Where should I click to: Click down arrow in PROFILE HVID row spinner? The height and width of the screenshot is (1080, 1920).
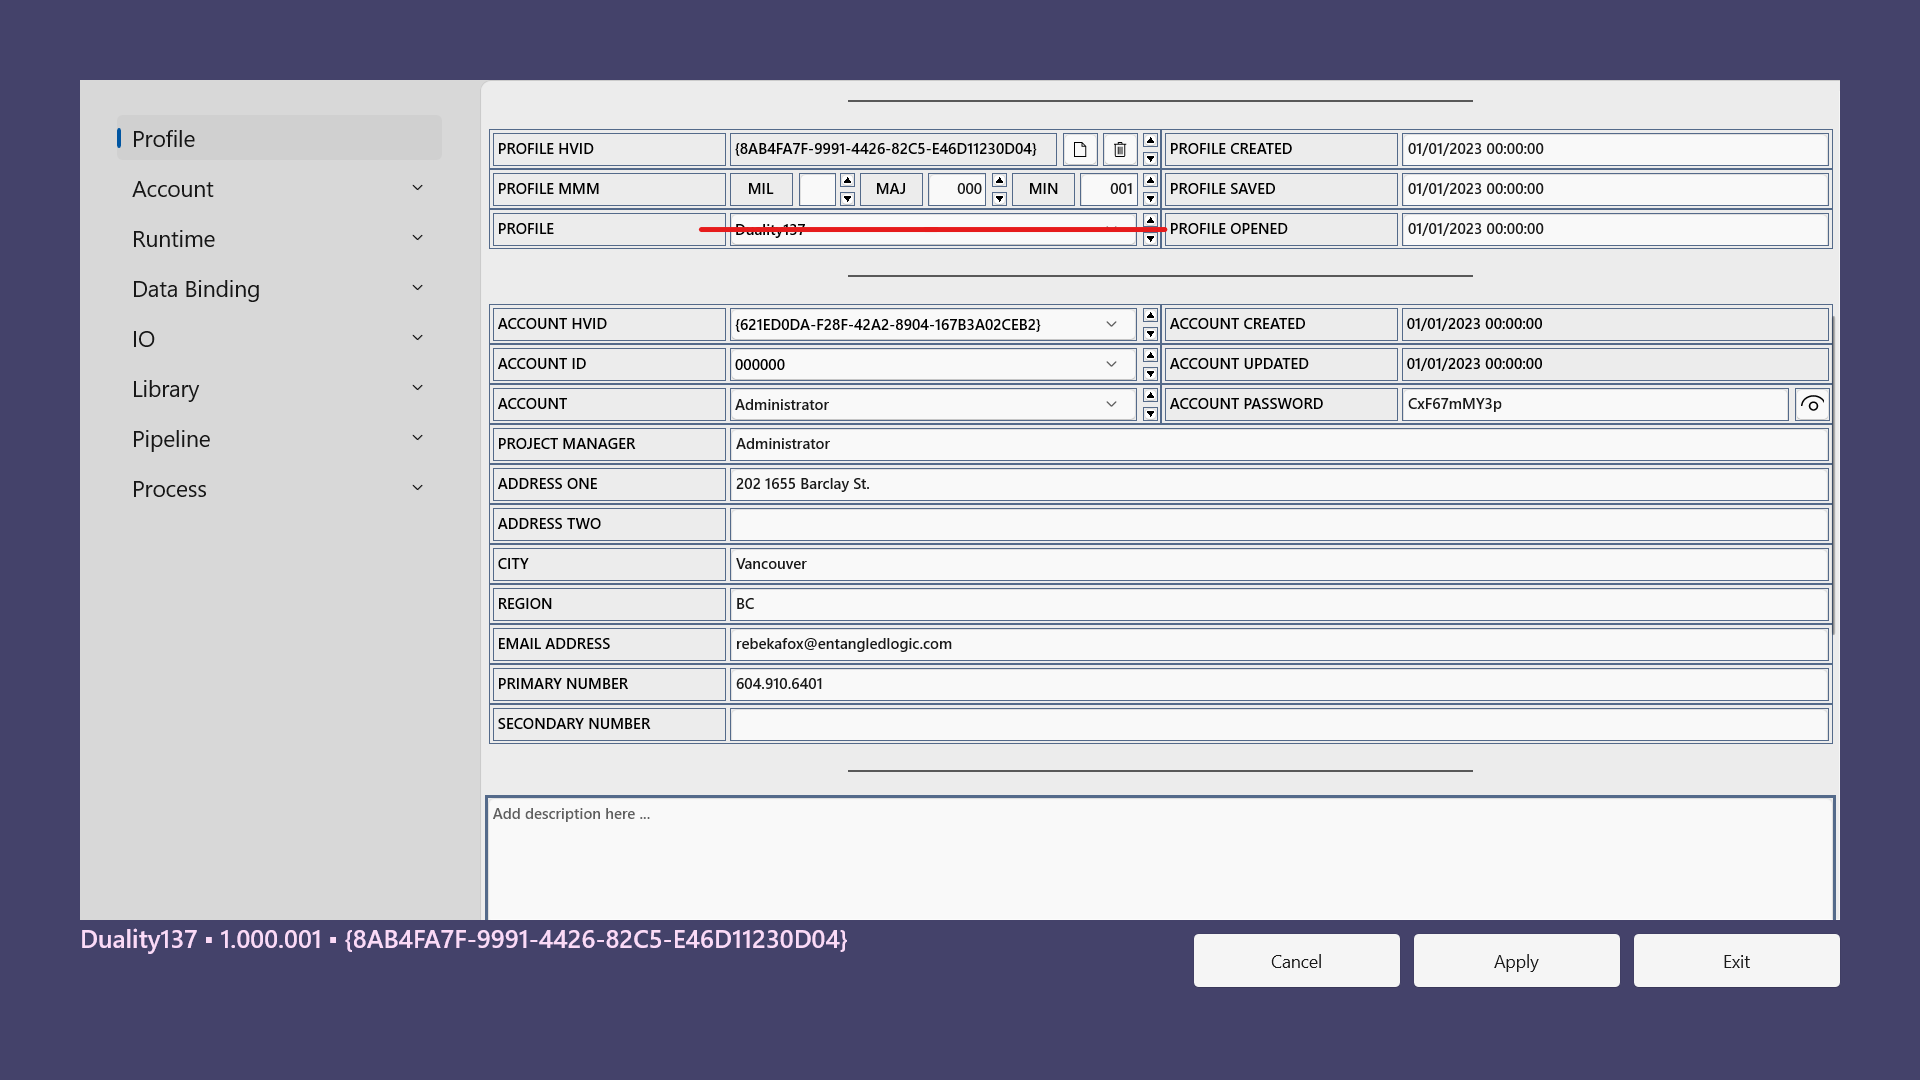1150,159
